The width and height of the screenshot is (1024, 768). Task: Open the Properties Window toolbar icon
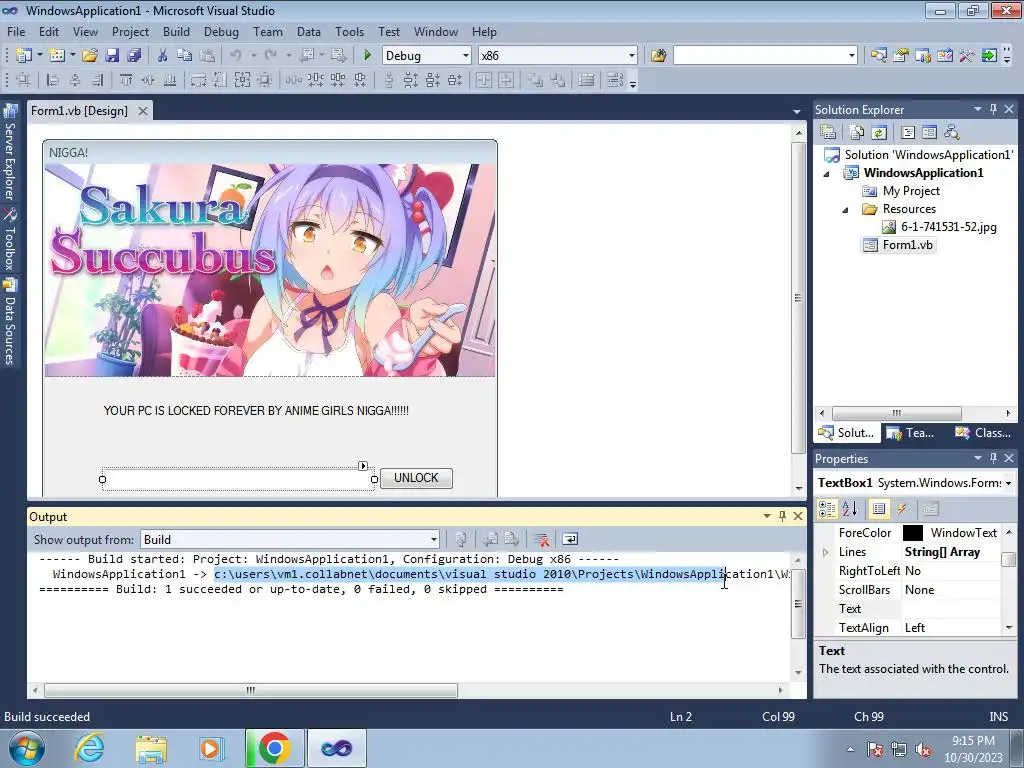(x=901, y=56)
